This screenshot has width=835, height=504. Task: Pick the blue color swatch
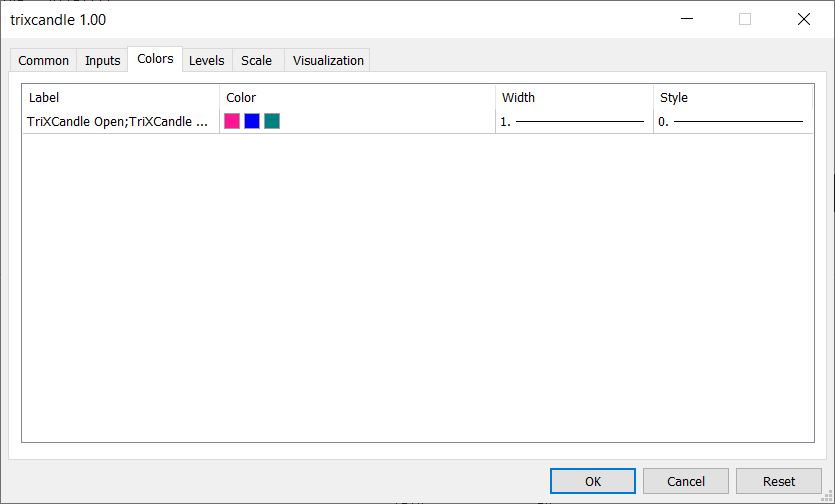[x=252, y=121]
